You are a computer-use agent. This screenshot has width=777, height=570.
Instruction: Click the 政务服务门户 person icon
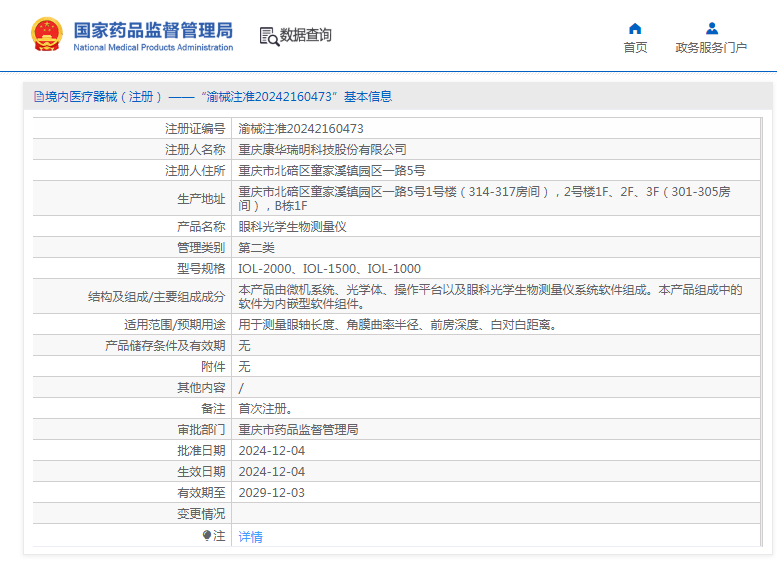pyautogui.click(x=712, y=28)
